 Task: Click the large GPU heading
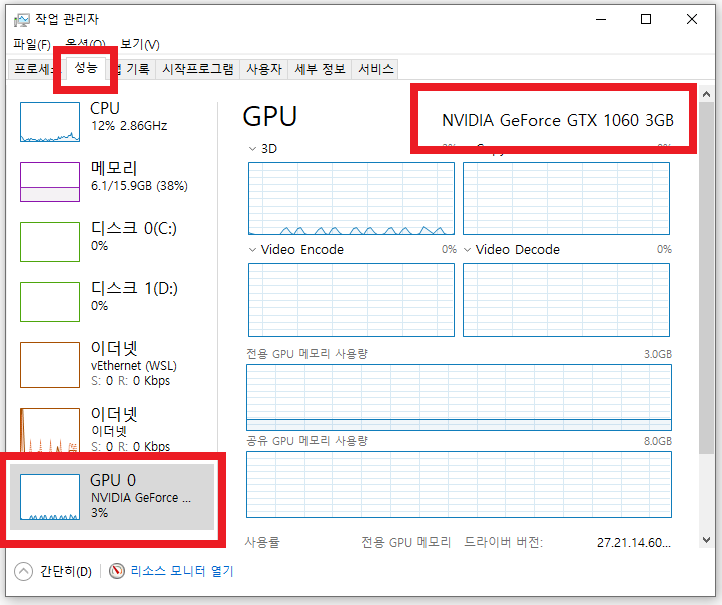270,116
